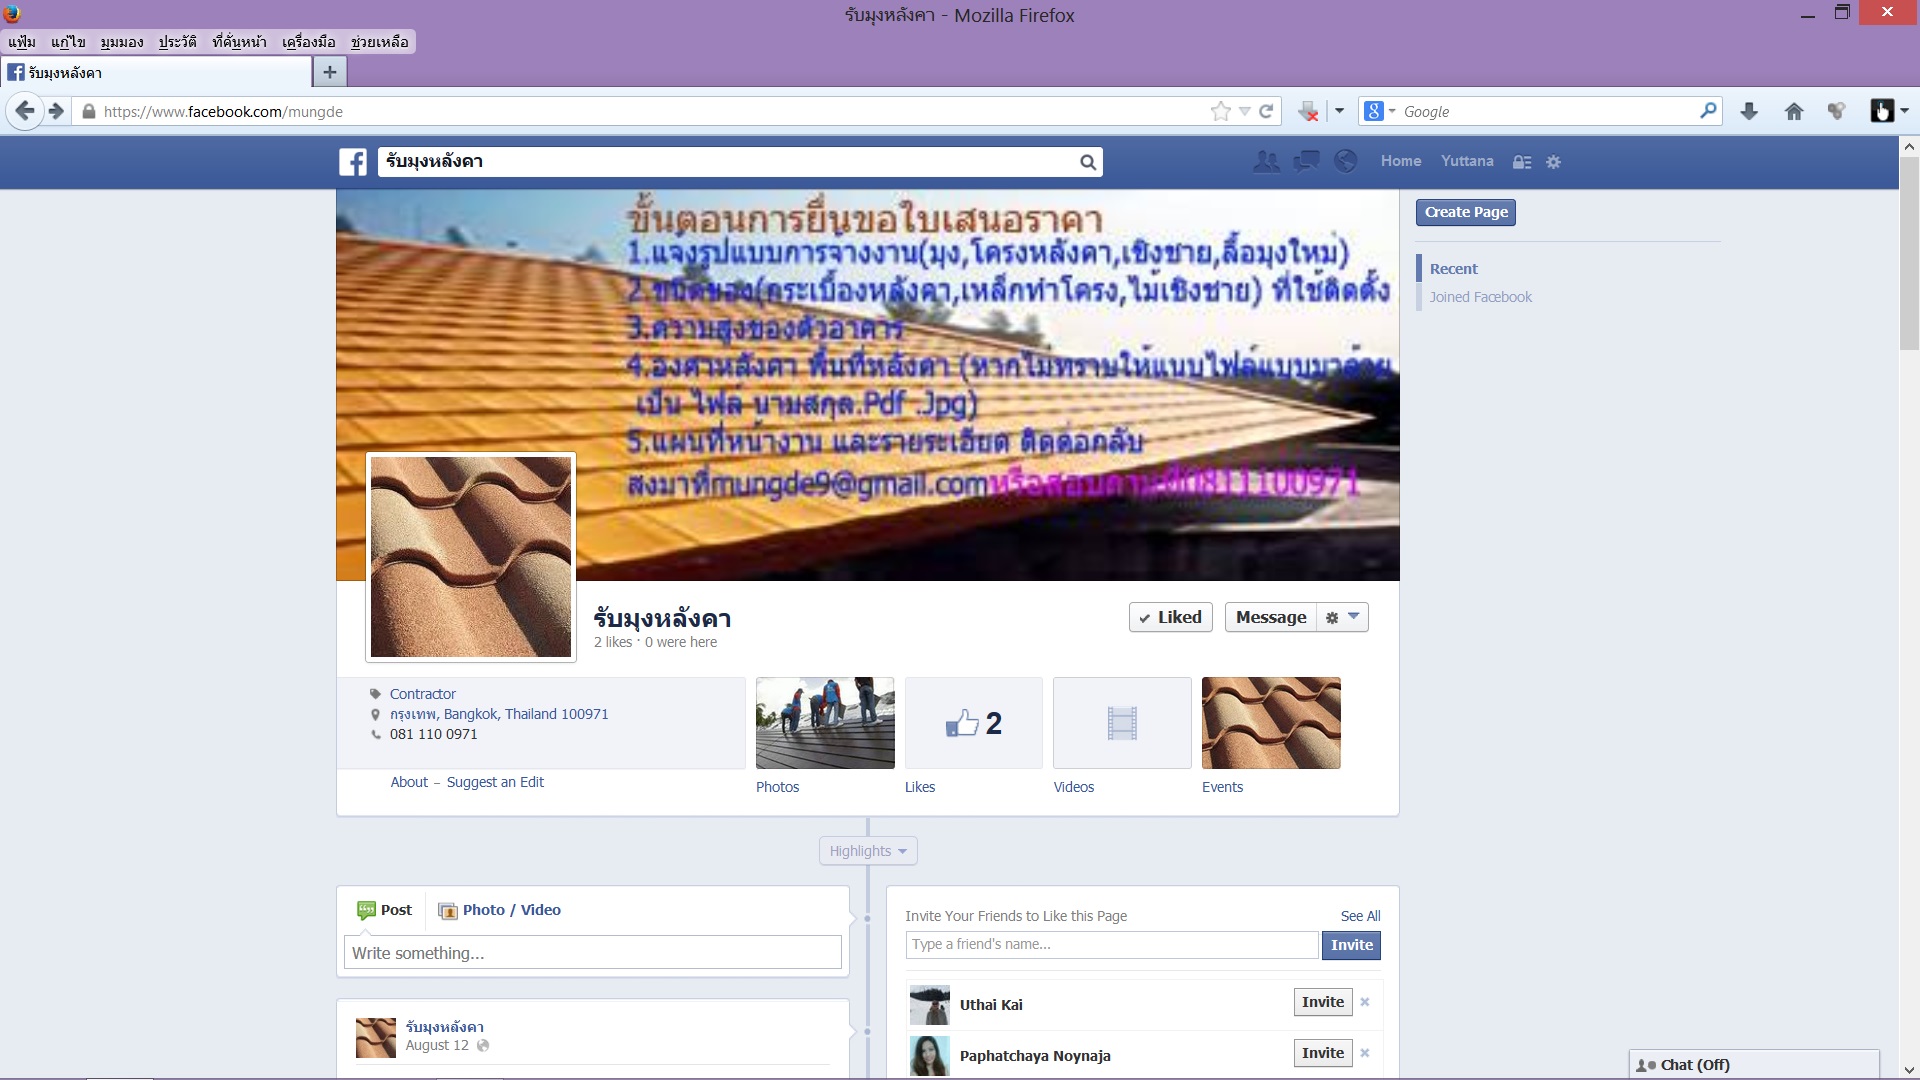The height and width of the screenshot is (1080, 1920).
Task: Click the Create Page button
Action: coord(1465,212)
